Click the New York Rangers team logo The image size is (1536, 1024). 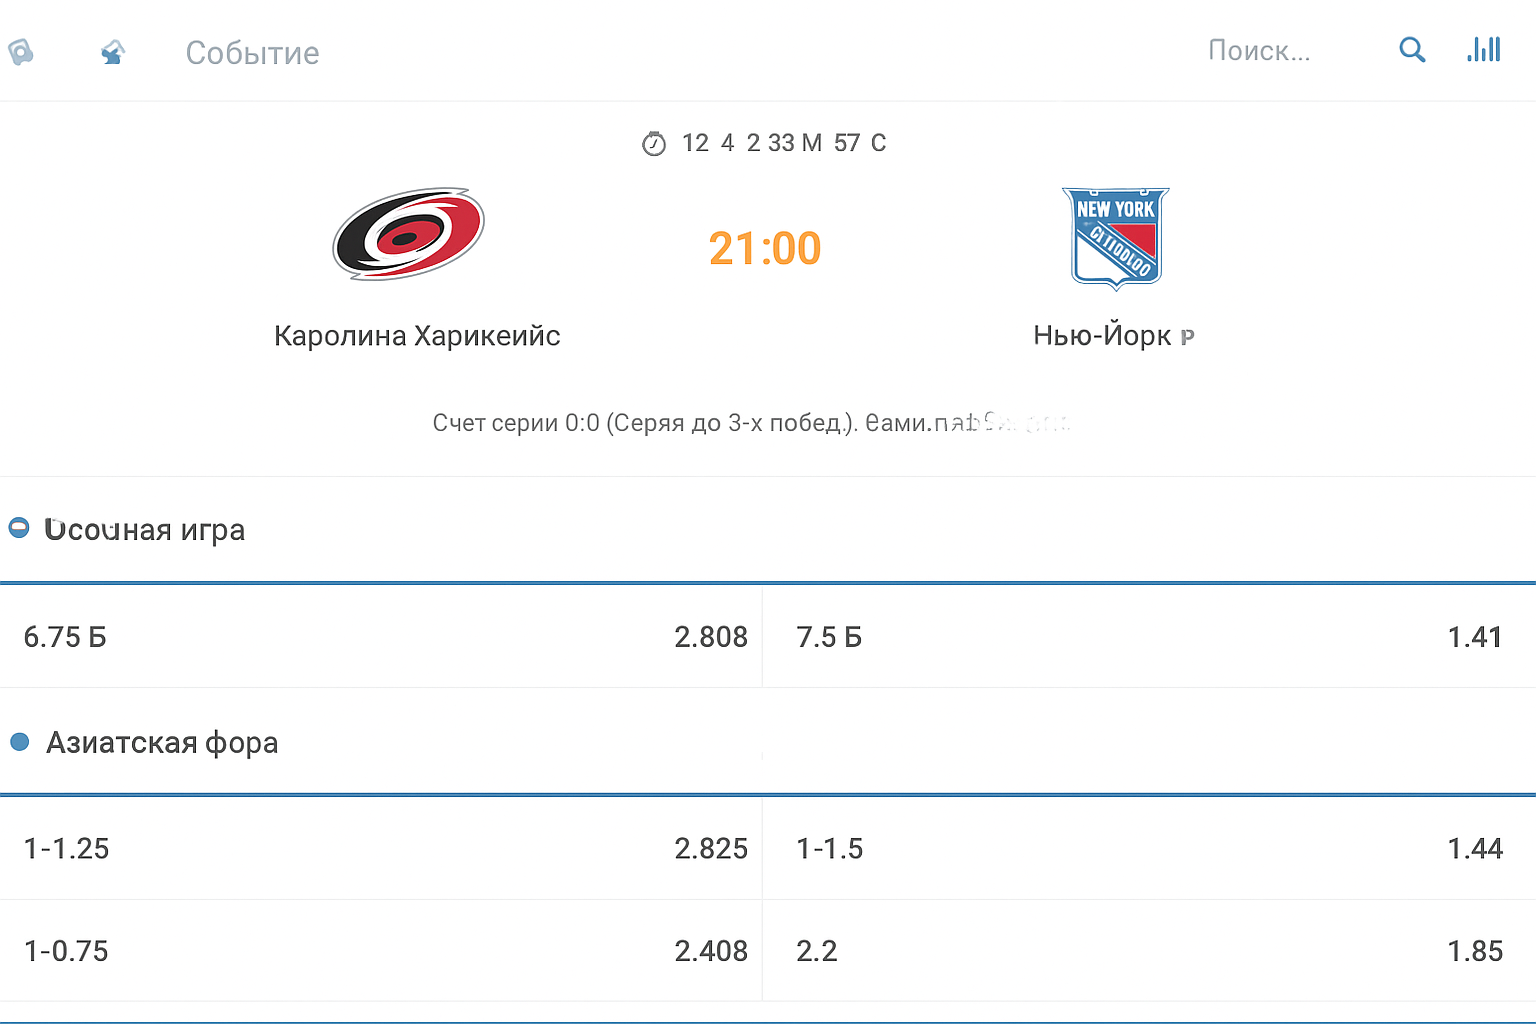(1115, 238)
